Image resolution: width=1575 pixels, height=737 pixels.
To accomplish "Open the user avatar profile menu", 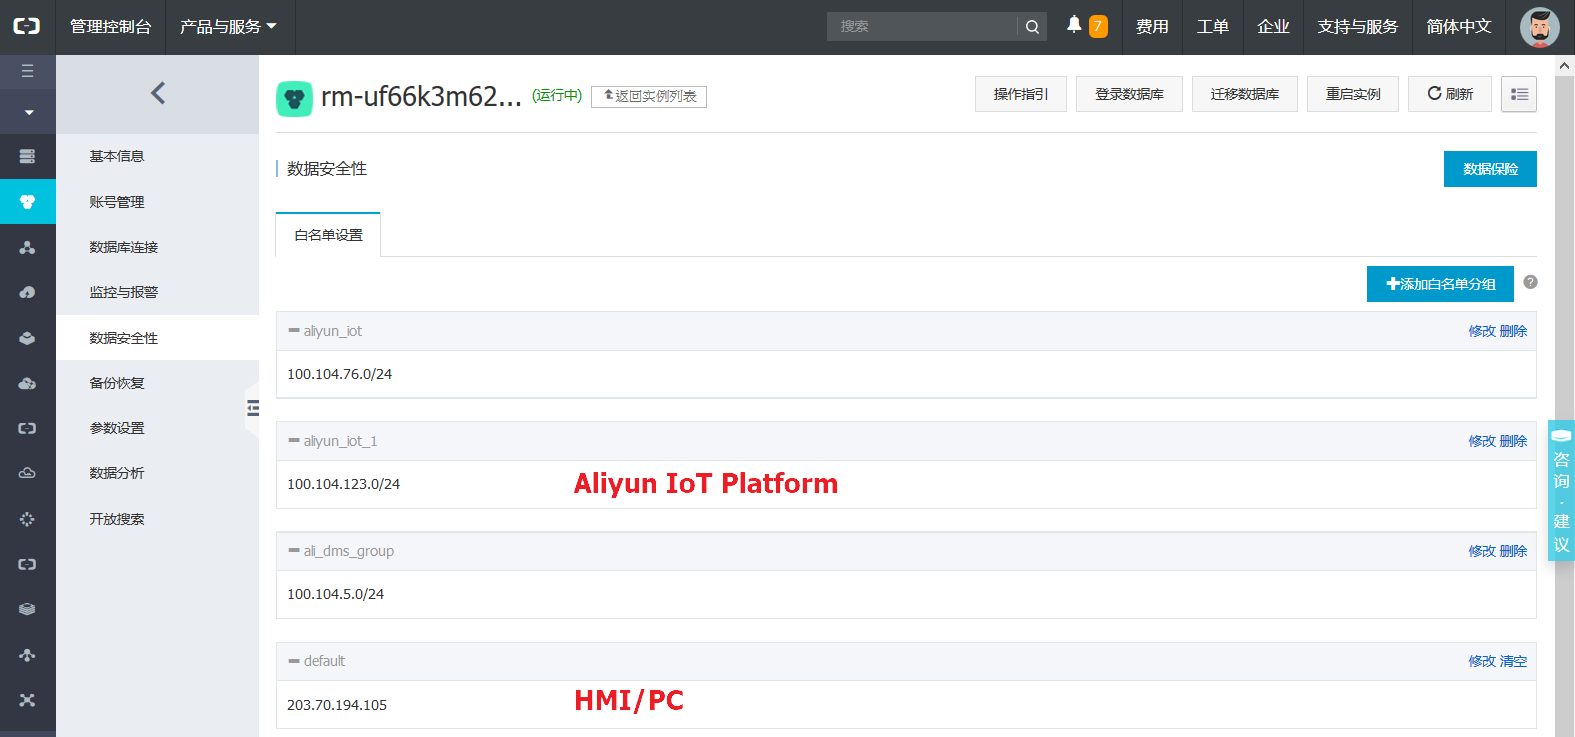I will click(x=1539, y=27).
